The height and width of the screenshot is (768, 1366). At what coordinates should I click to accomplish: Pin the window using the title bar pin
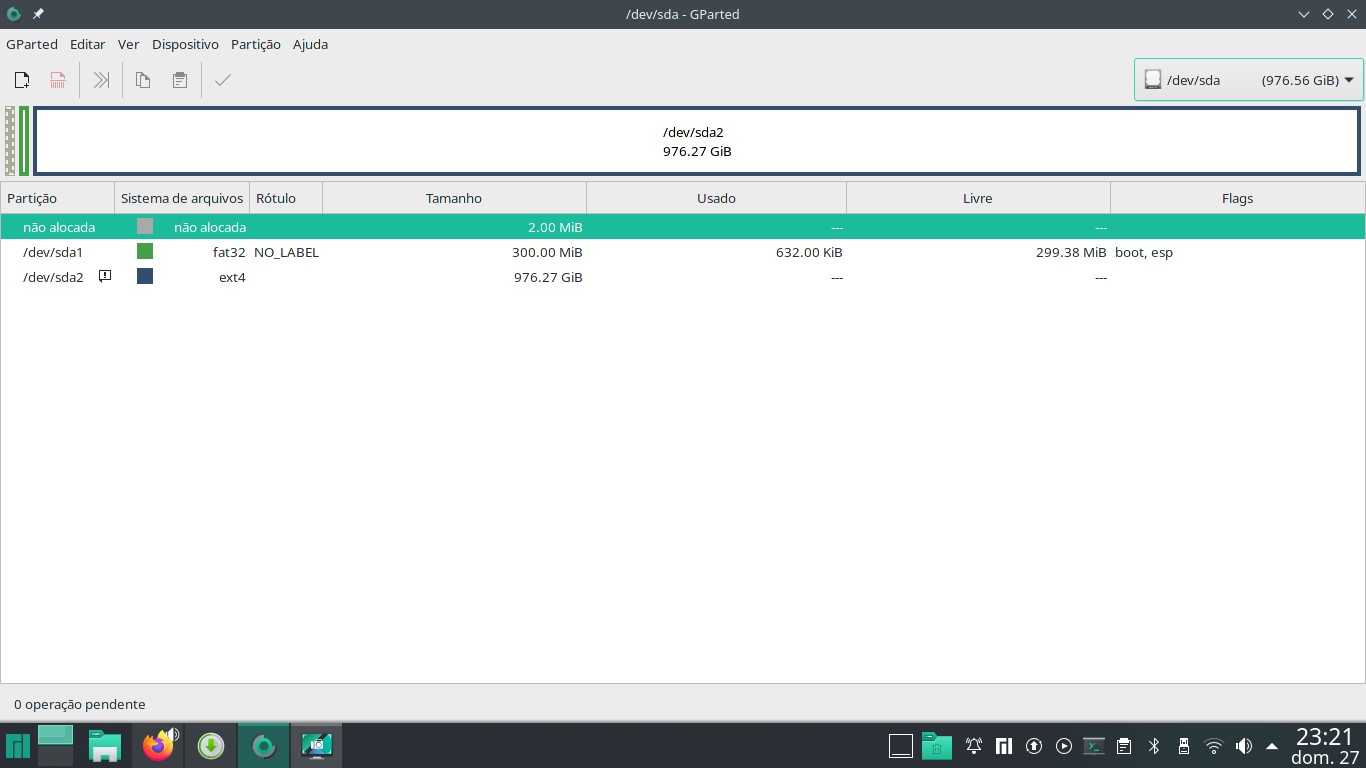click(38, 14)
